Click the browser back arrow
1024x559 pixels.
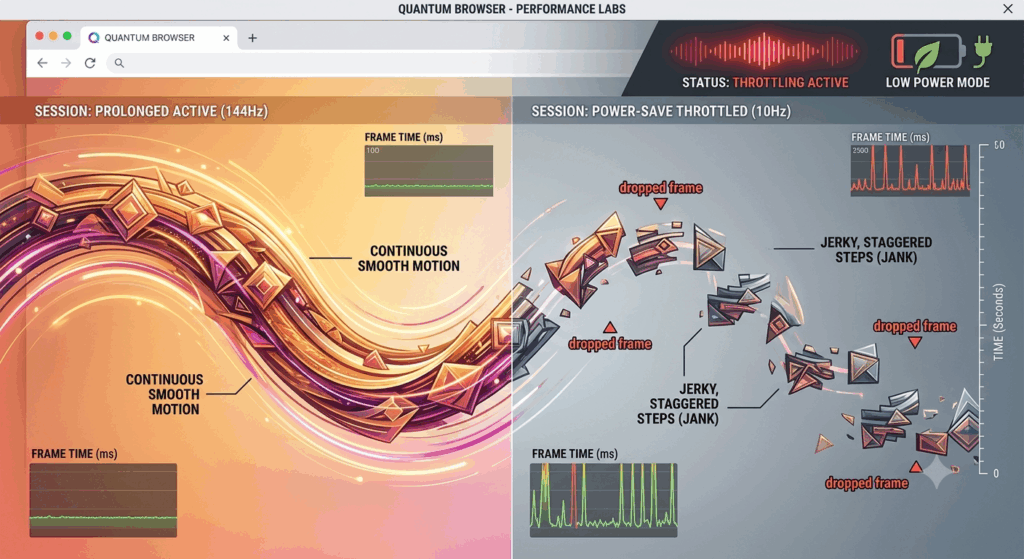(x=42, y=63)
